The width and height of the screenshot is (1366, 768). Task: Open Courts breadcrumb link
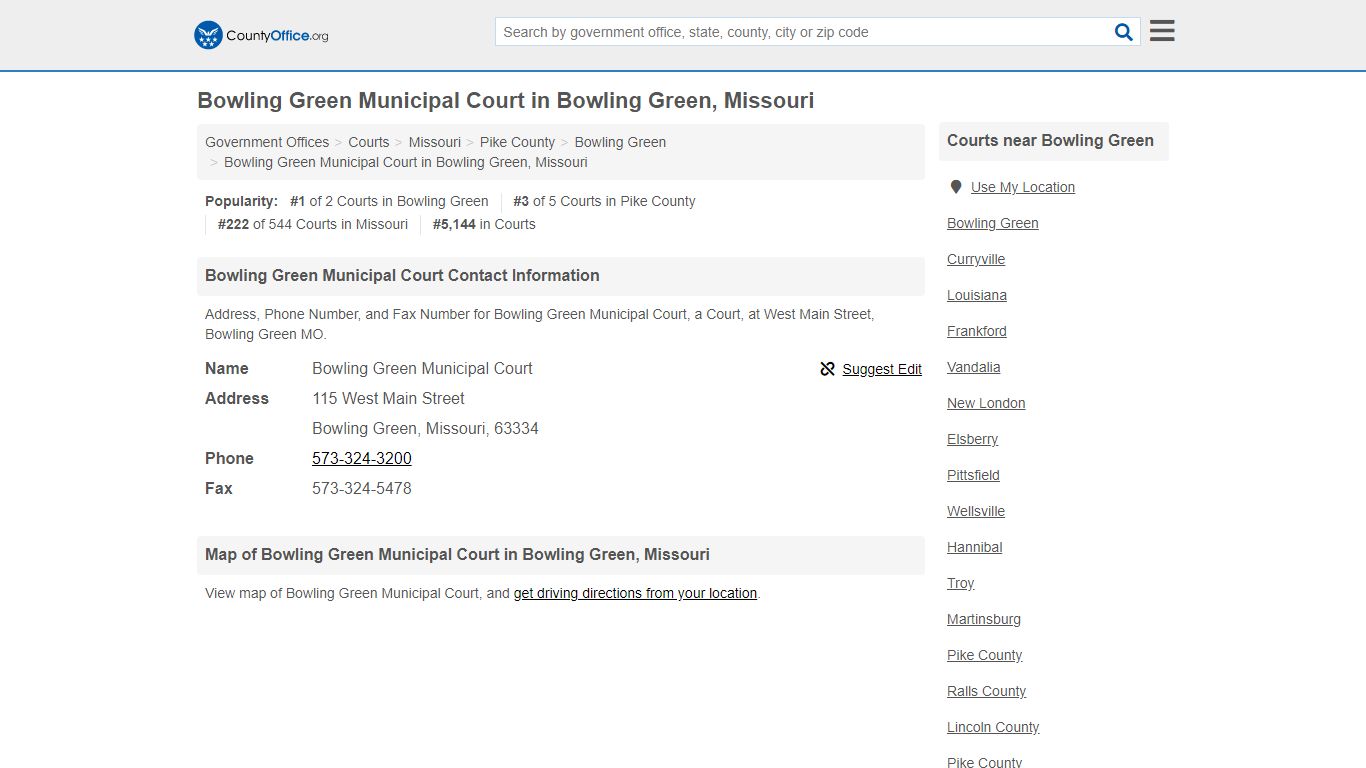369,142
